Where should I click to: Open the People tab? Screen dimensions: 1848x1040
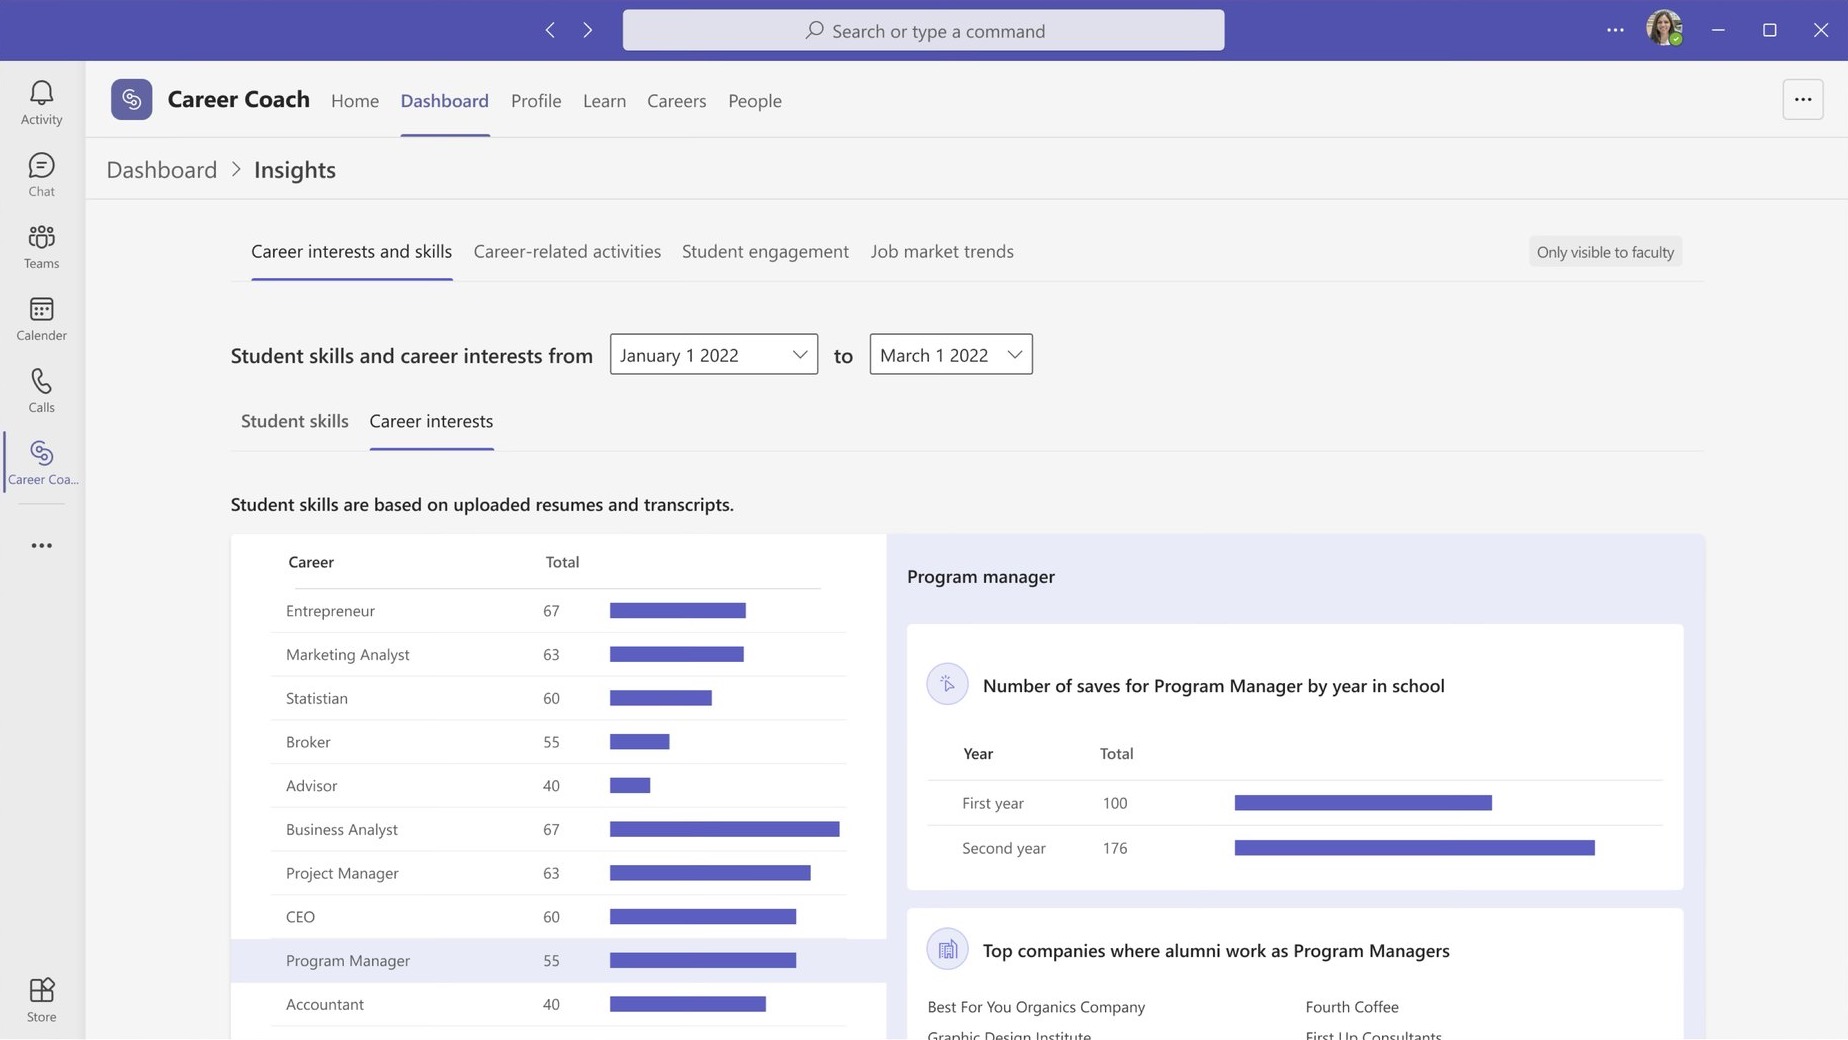754,100
